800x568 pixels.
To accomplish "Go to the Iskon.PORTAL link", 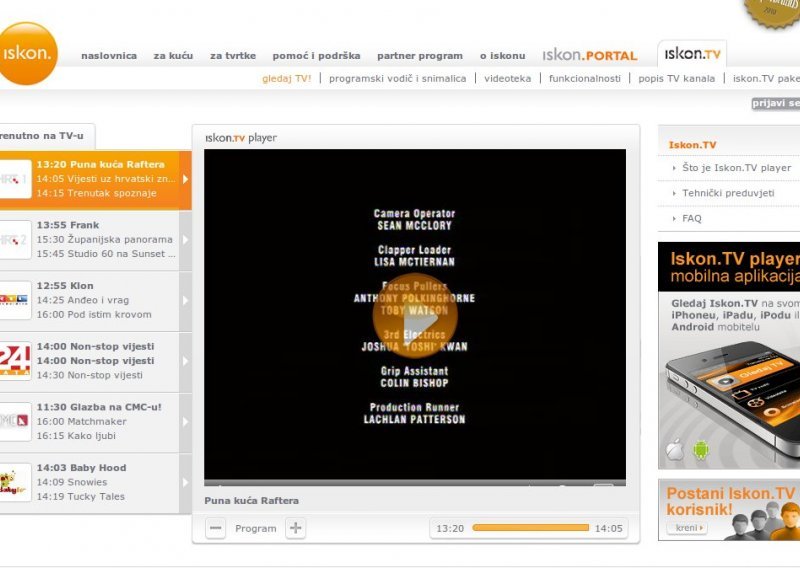I will pos(590,55).
